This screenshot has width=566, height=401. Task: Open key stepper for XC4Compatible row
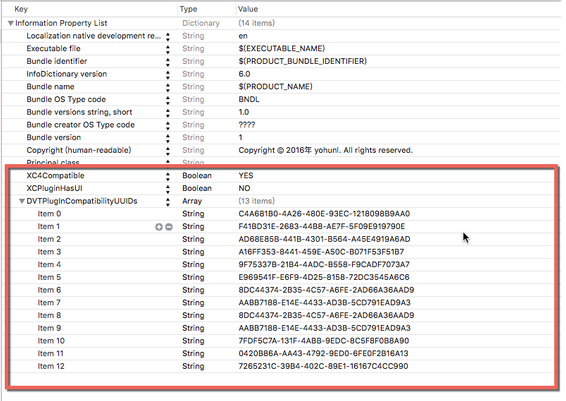(167, 176)
